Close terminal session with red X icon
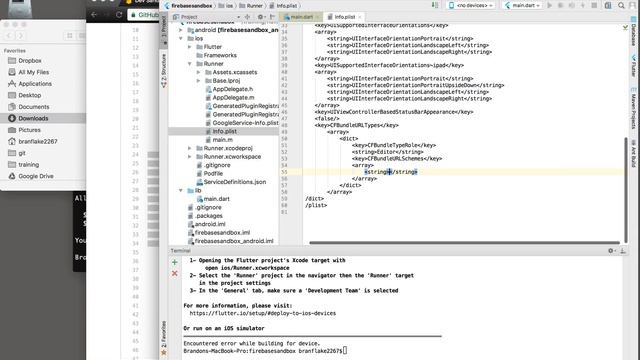The image size is (640, 360). 175,273
